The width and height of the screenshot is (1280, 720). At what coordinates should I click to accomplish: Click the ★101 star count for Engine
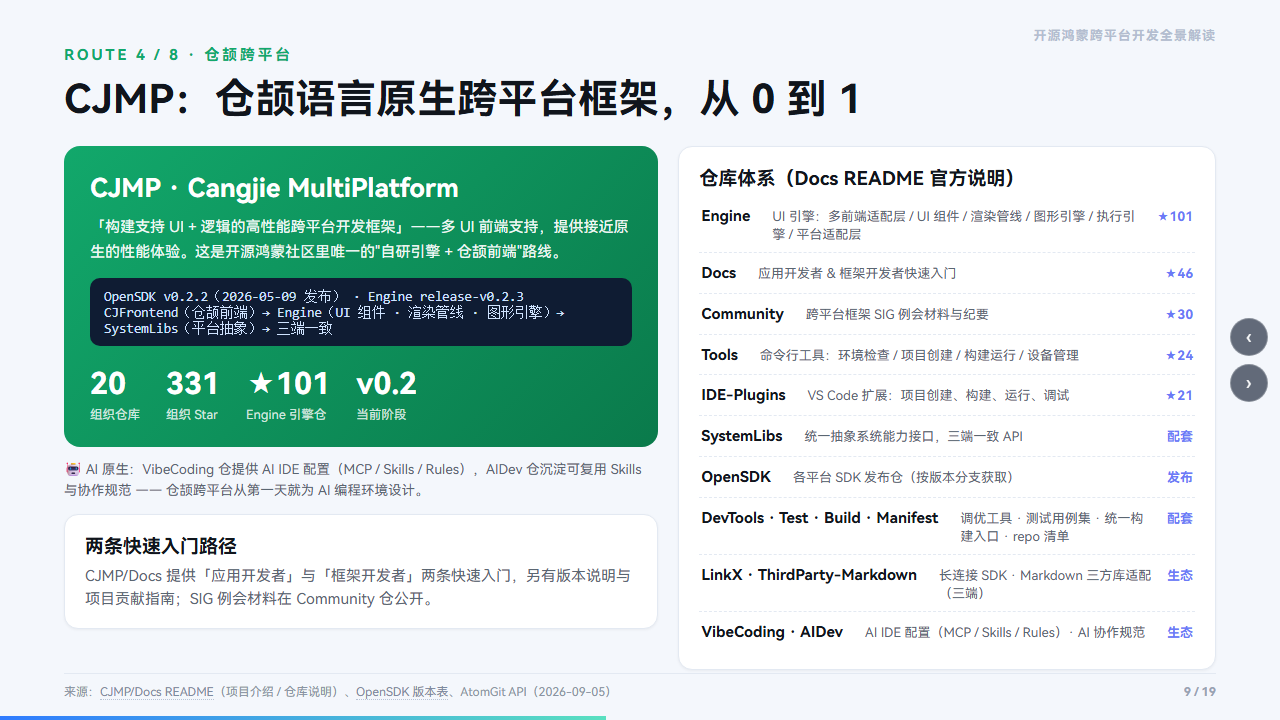[x=1175, y=216]
